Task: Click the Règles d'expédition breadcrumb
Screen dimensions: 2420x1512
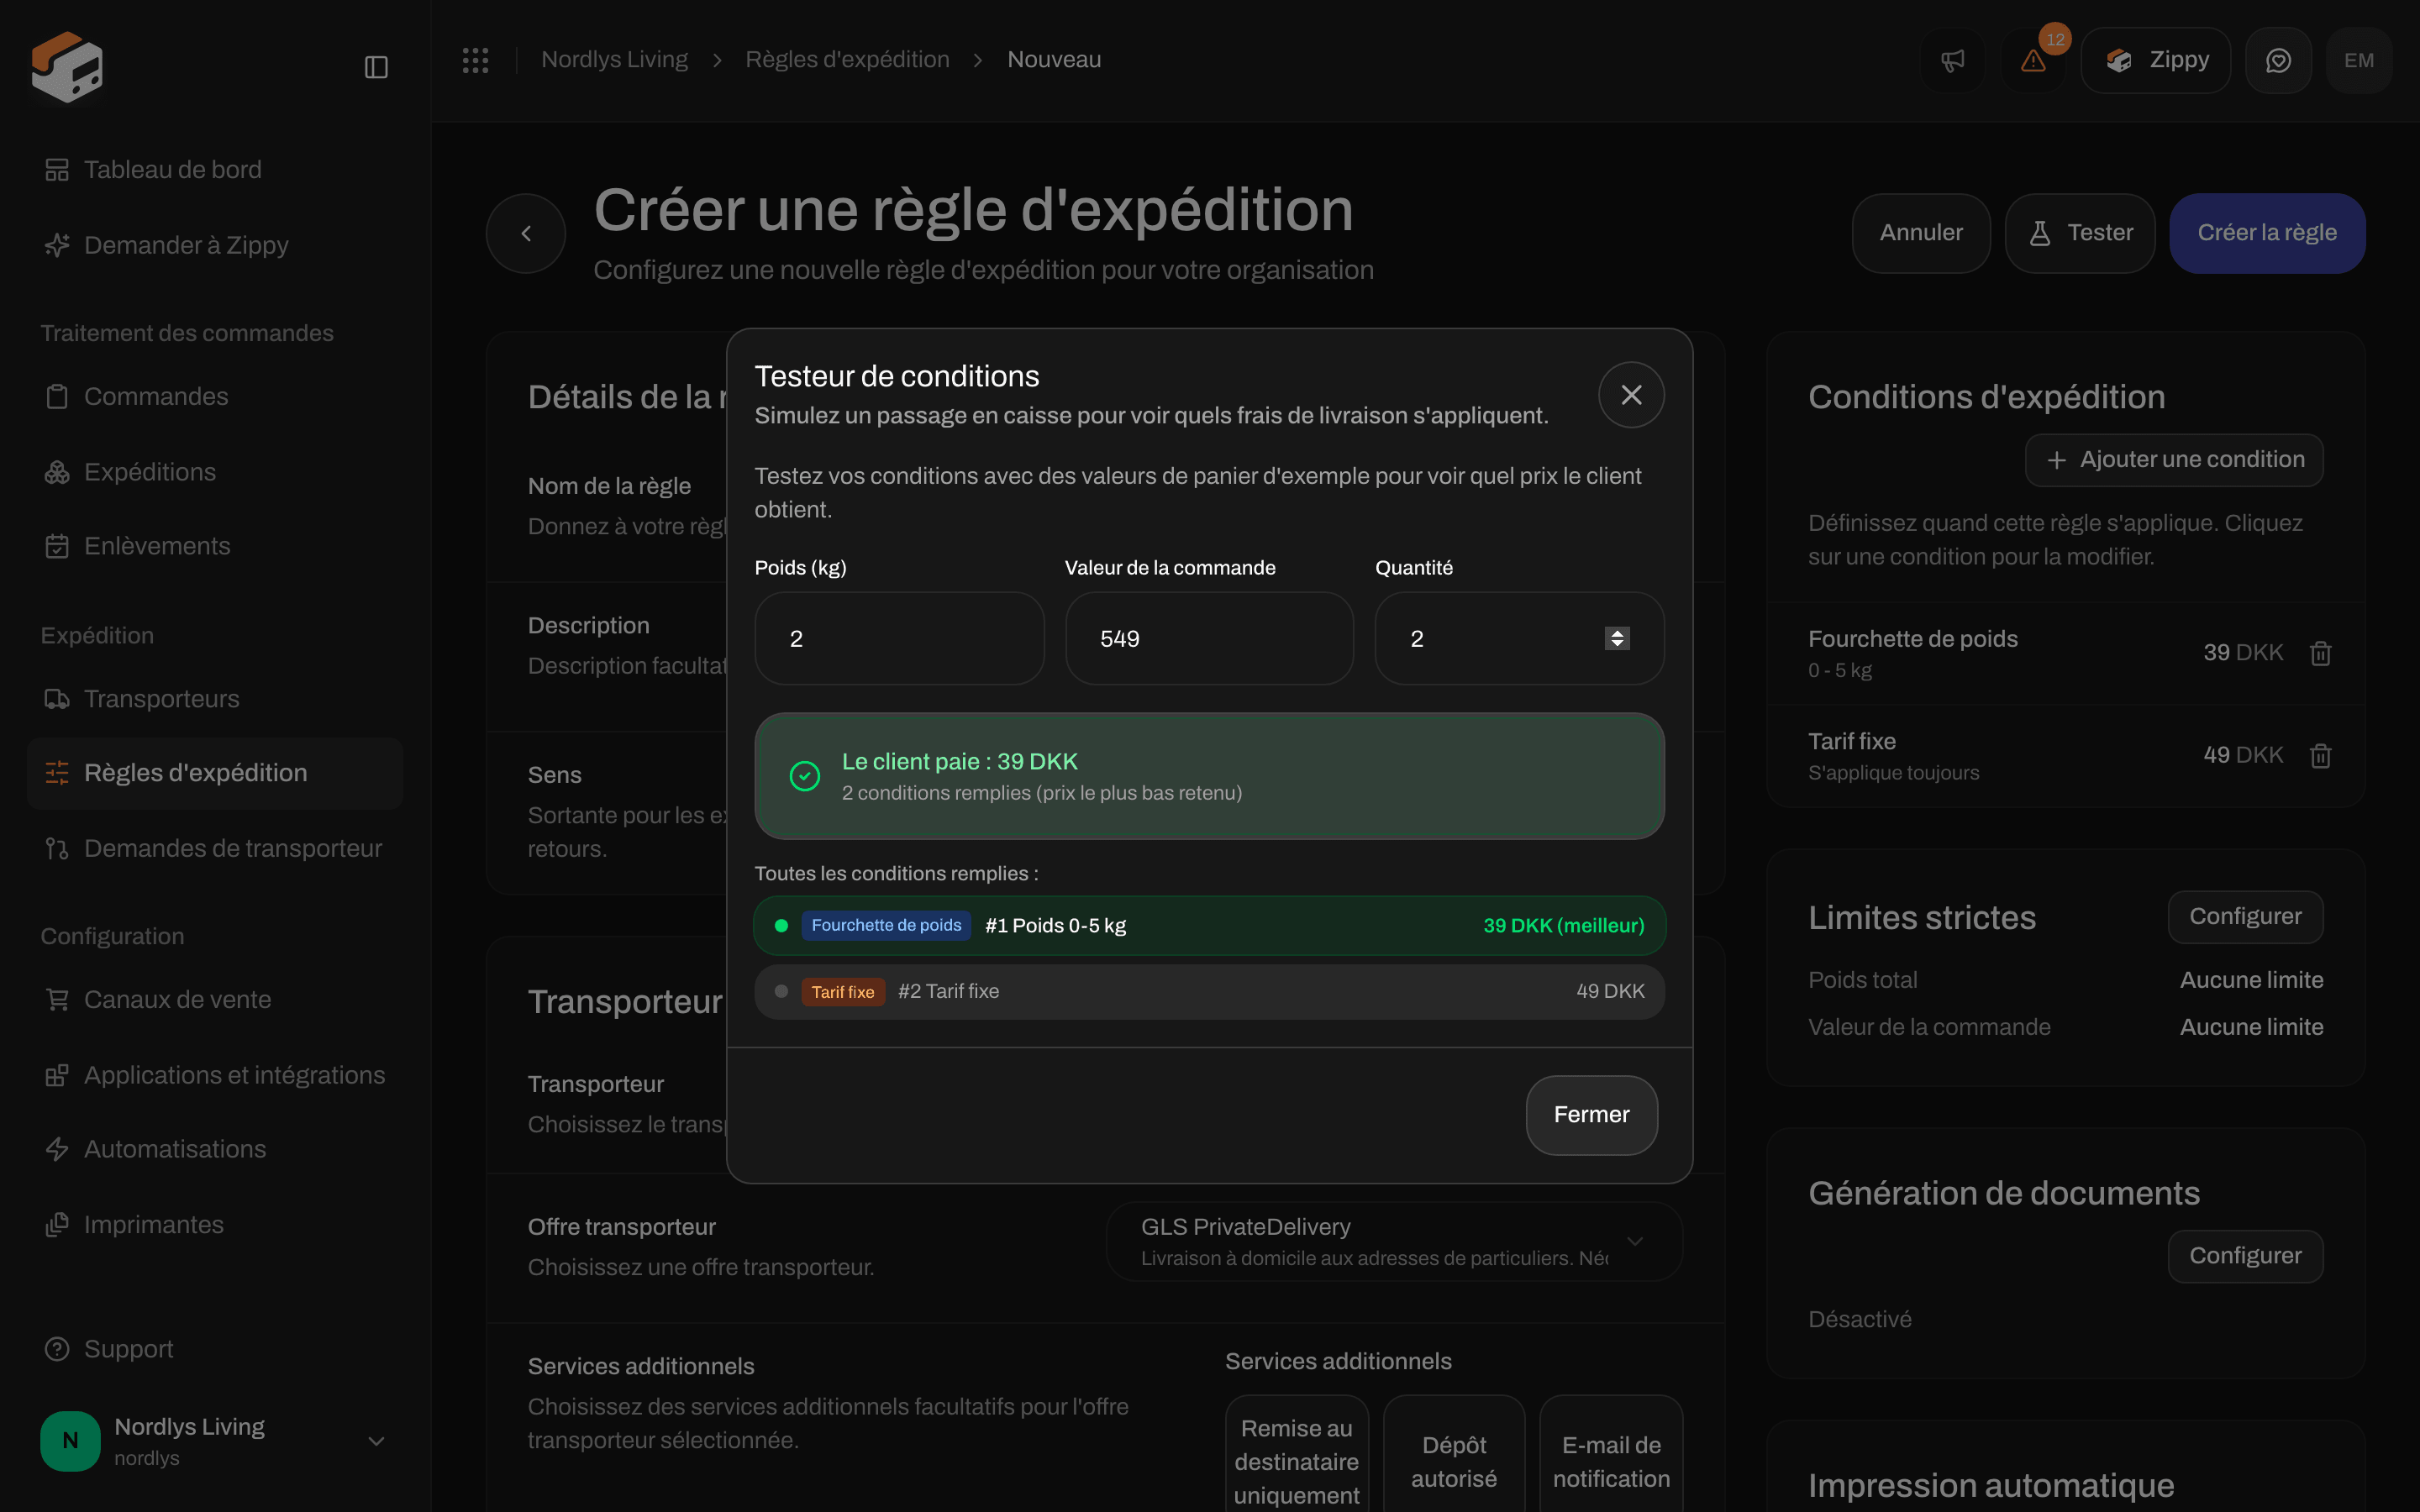Action: click(847, 60)
